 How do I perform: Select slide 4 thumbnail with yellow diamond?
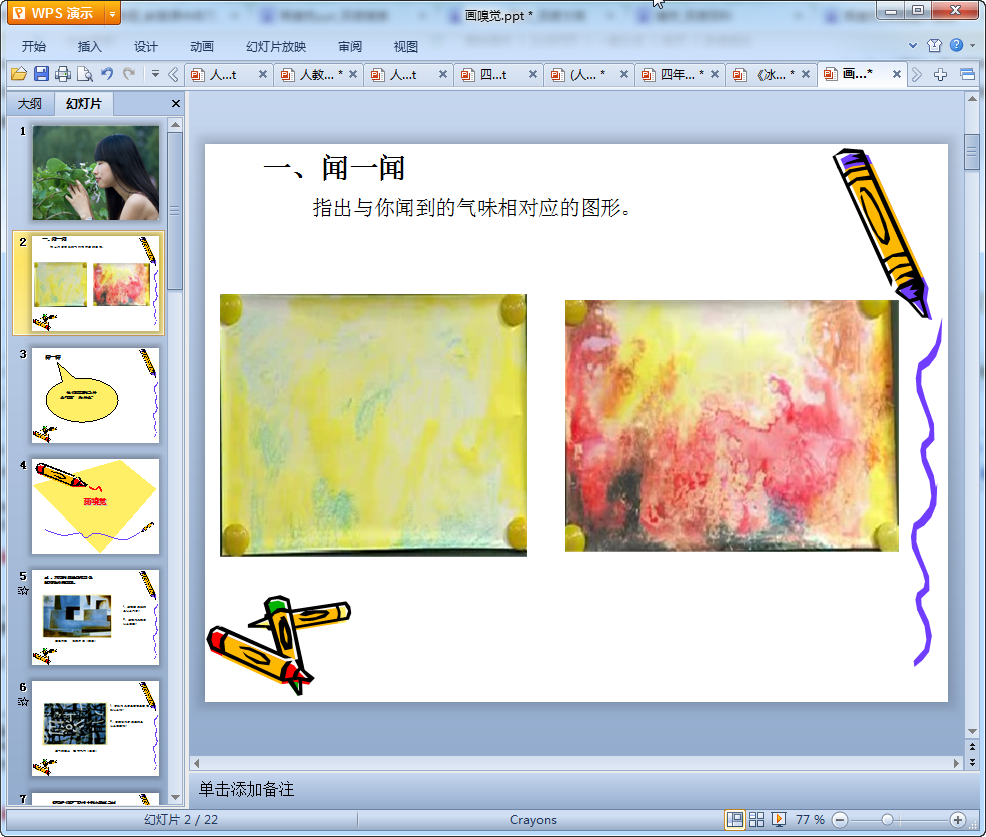96,506
